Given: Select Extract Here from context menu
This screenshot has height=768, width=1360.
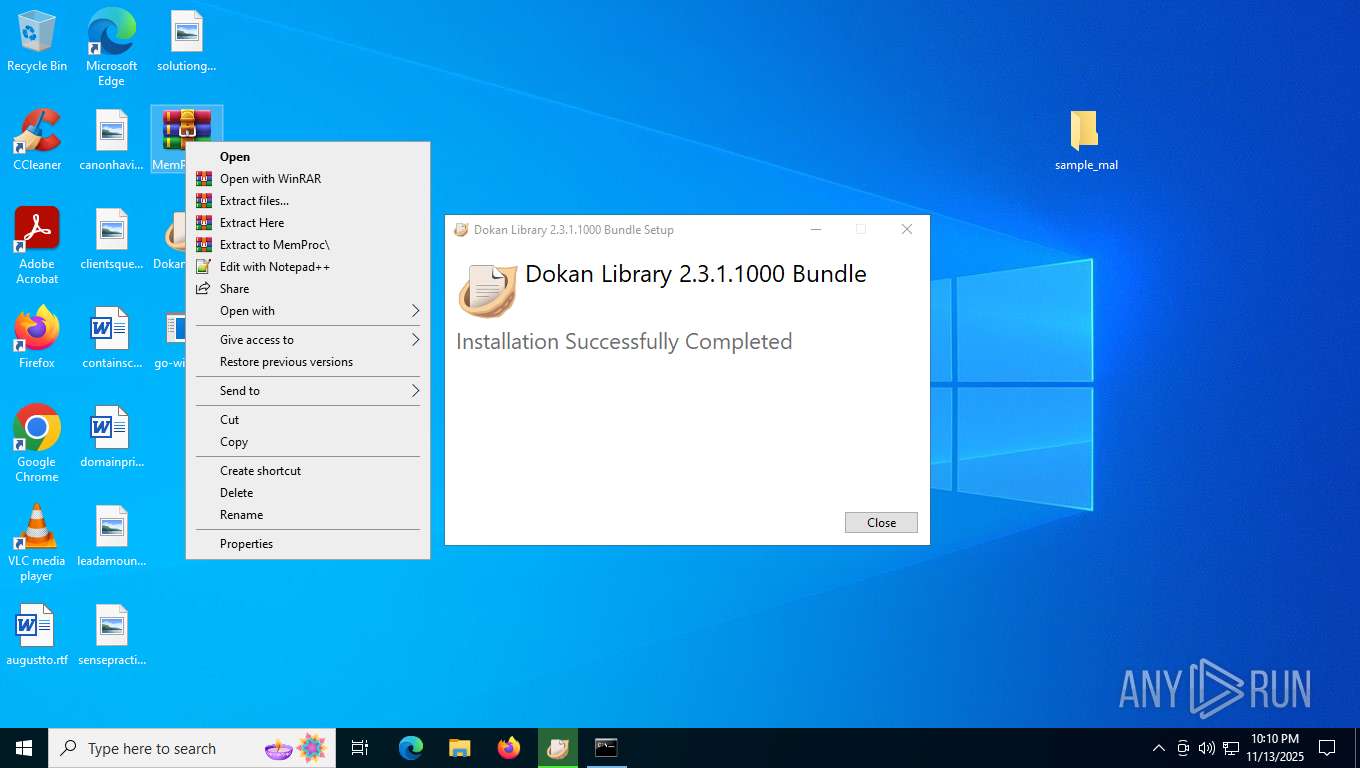Looking at the screenshot, I should (x=308, y=223).
